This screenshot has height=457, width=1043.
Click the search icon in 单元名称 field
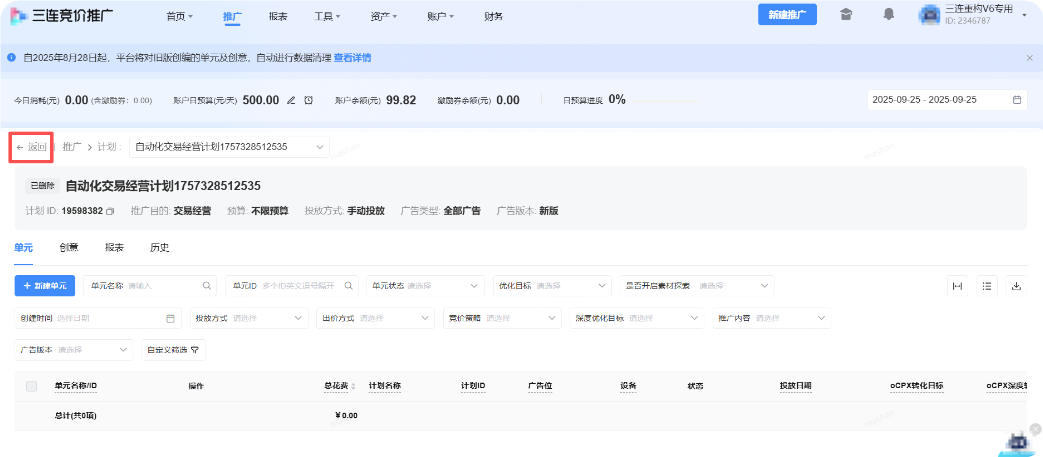[206, 285]
